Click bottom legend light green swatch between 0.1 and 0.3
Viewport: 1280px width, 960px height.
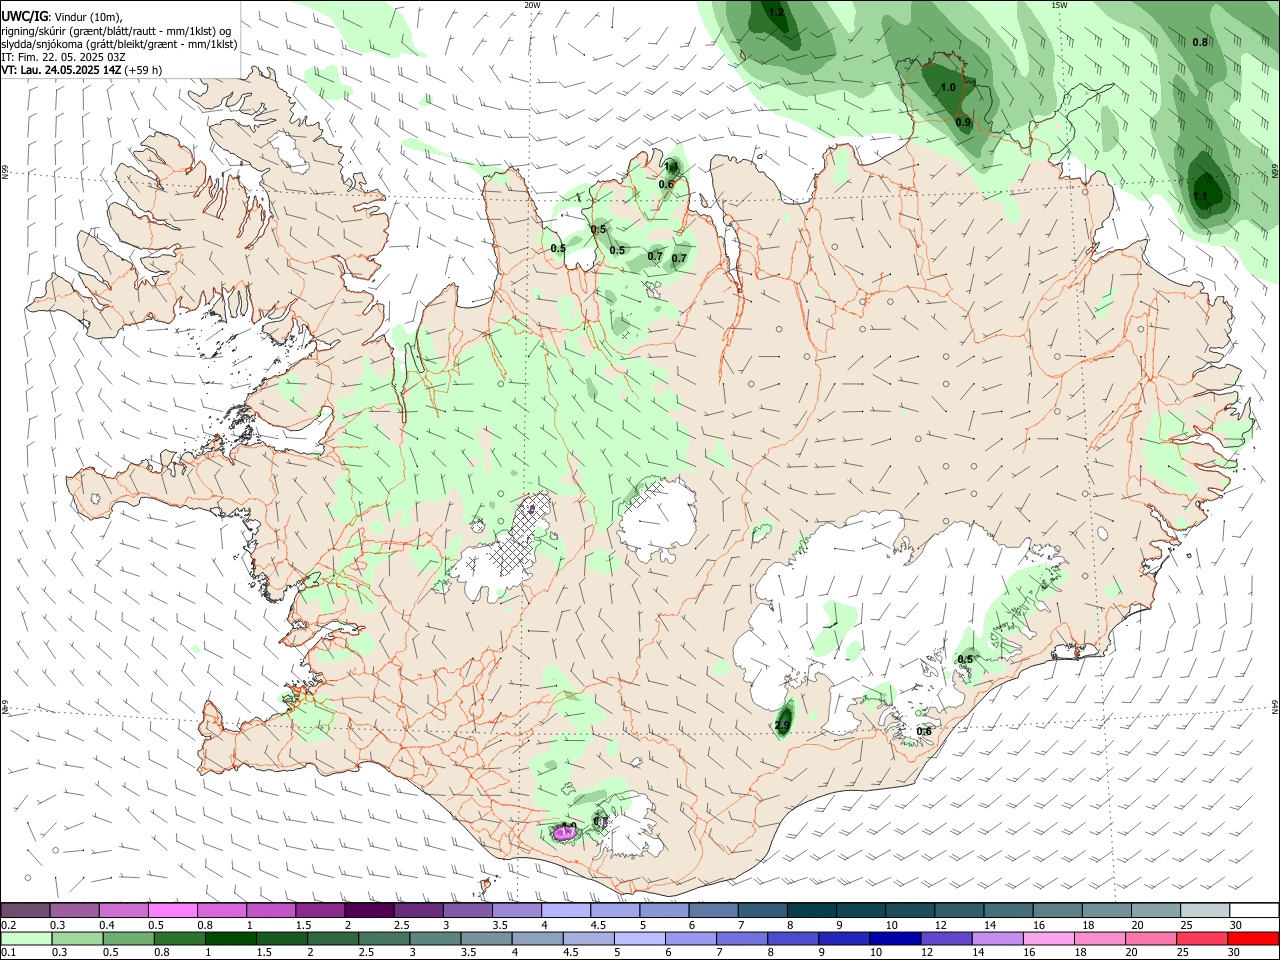(x=25, y=938)
